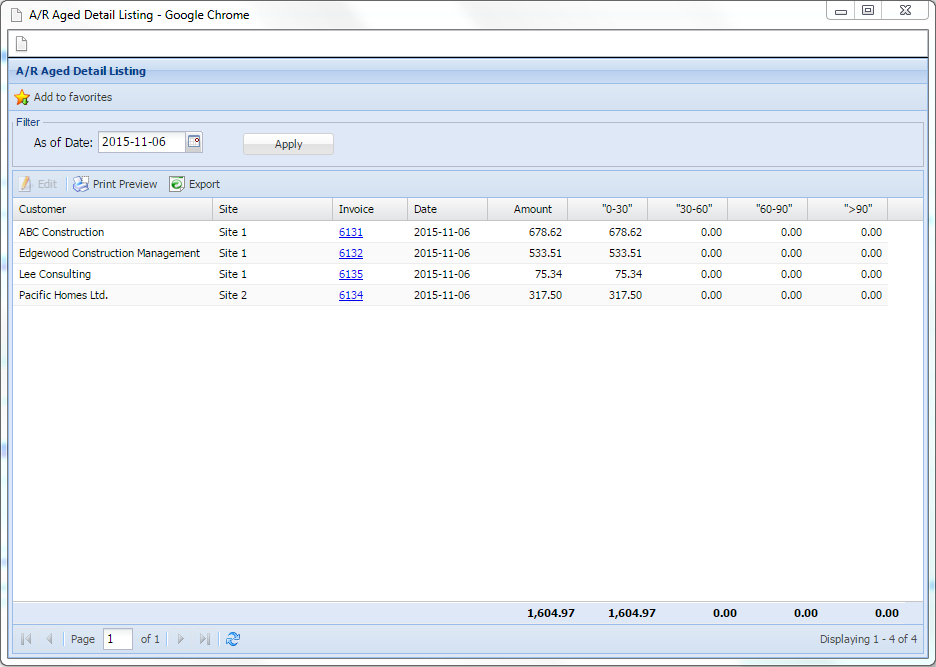Sort by the Amount column header
This screenshot has height=667, width=936.
pyautogui.click(x=527, y=209)
